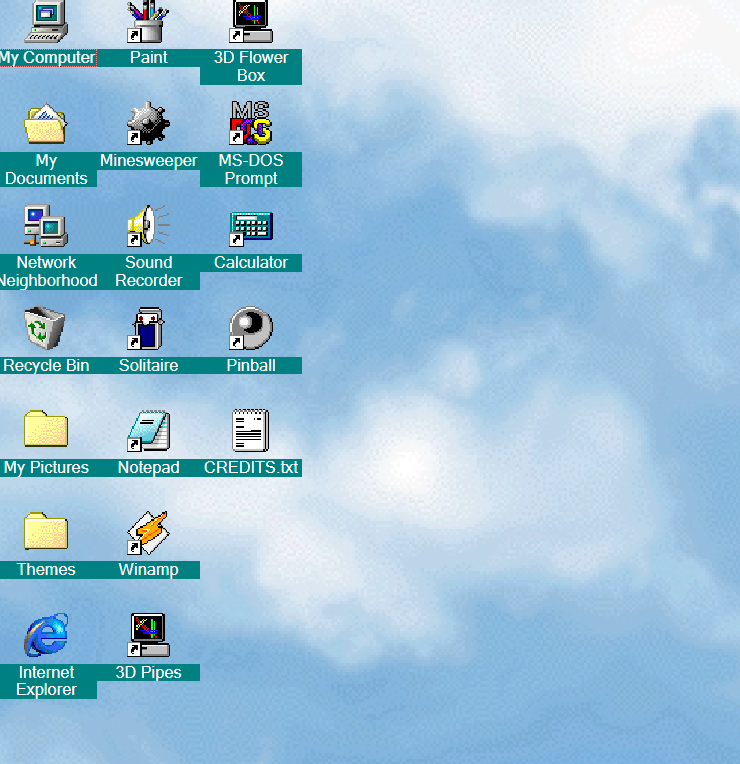The width and height of the screenshot is (740, 764).
Task: Click the CREDITS.txt filename label
Action: click(x=251, y=468)
